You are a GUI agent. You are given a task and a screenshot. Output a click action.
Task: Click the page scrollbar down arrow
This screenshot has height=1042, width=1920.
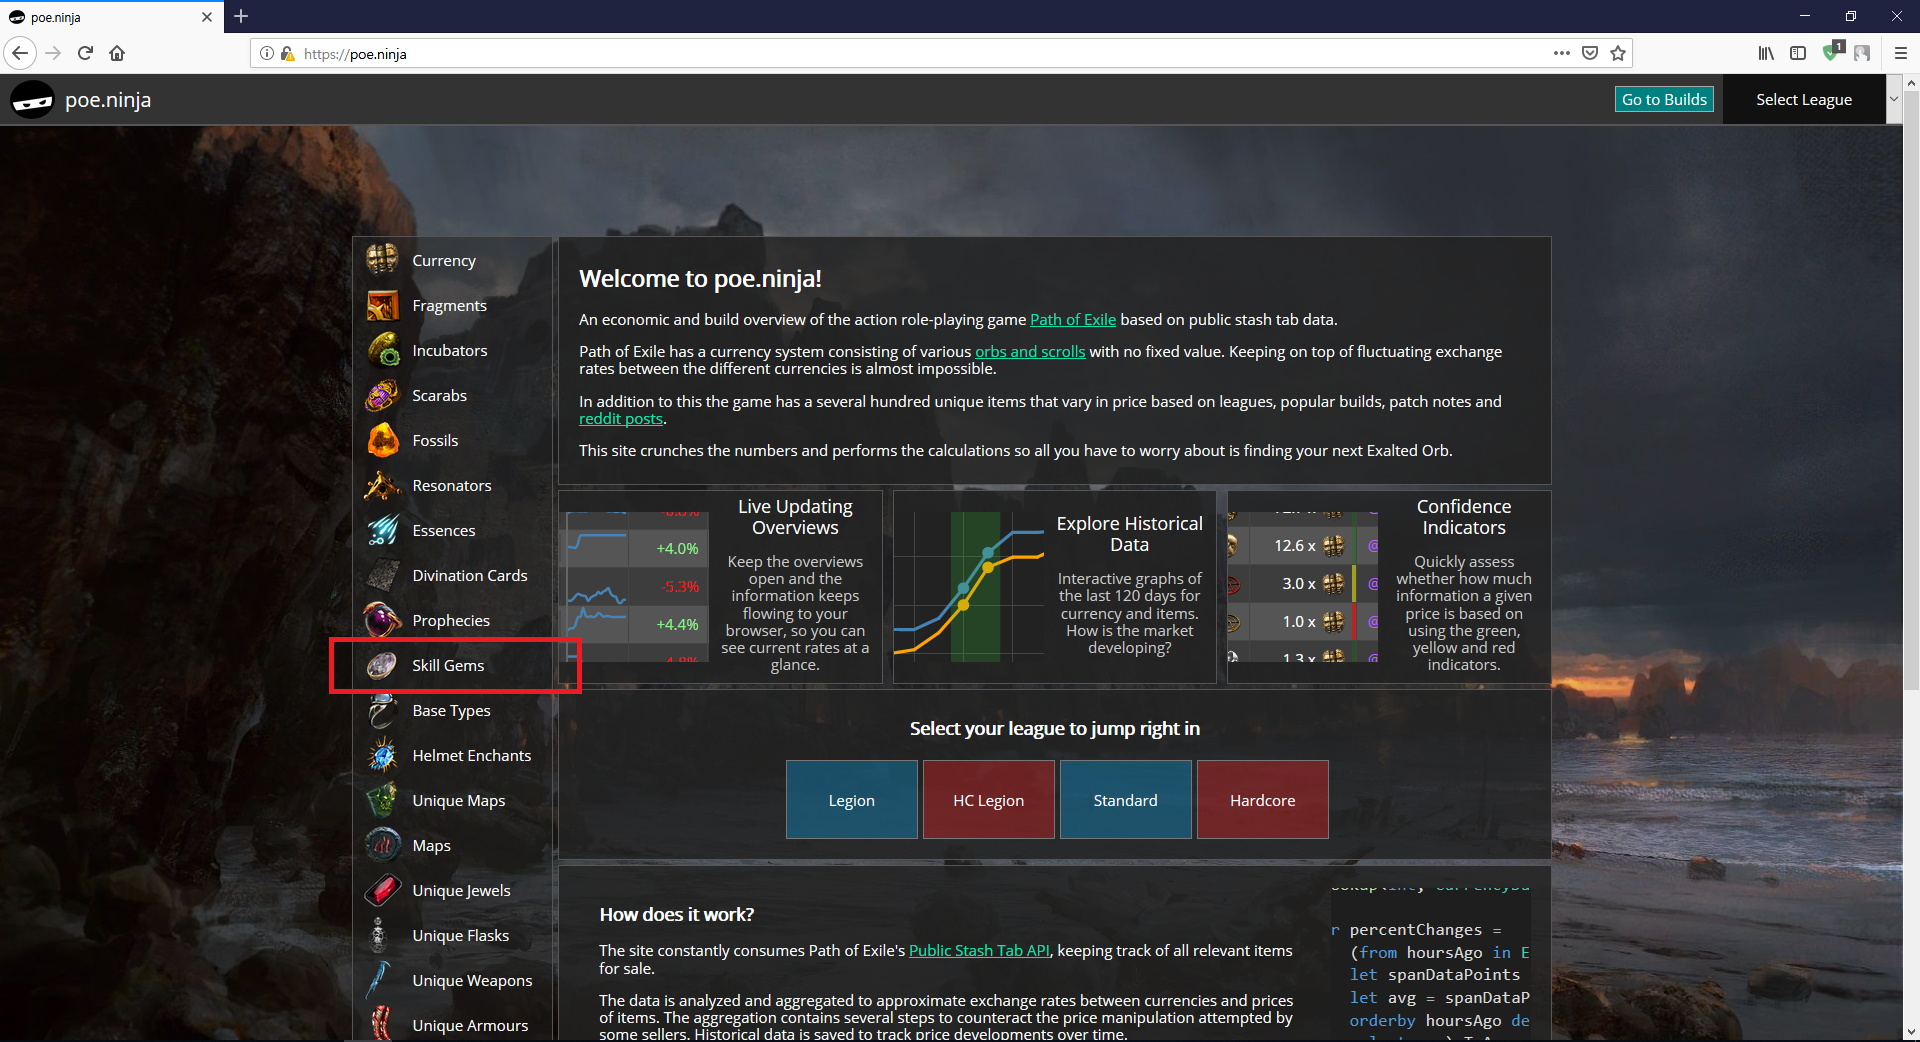click(x=1911, y=1032)
